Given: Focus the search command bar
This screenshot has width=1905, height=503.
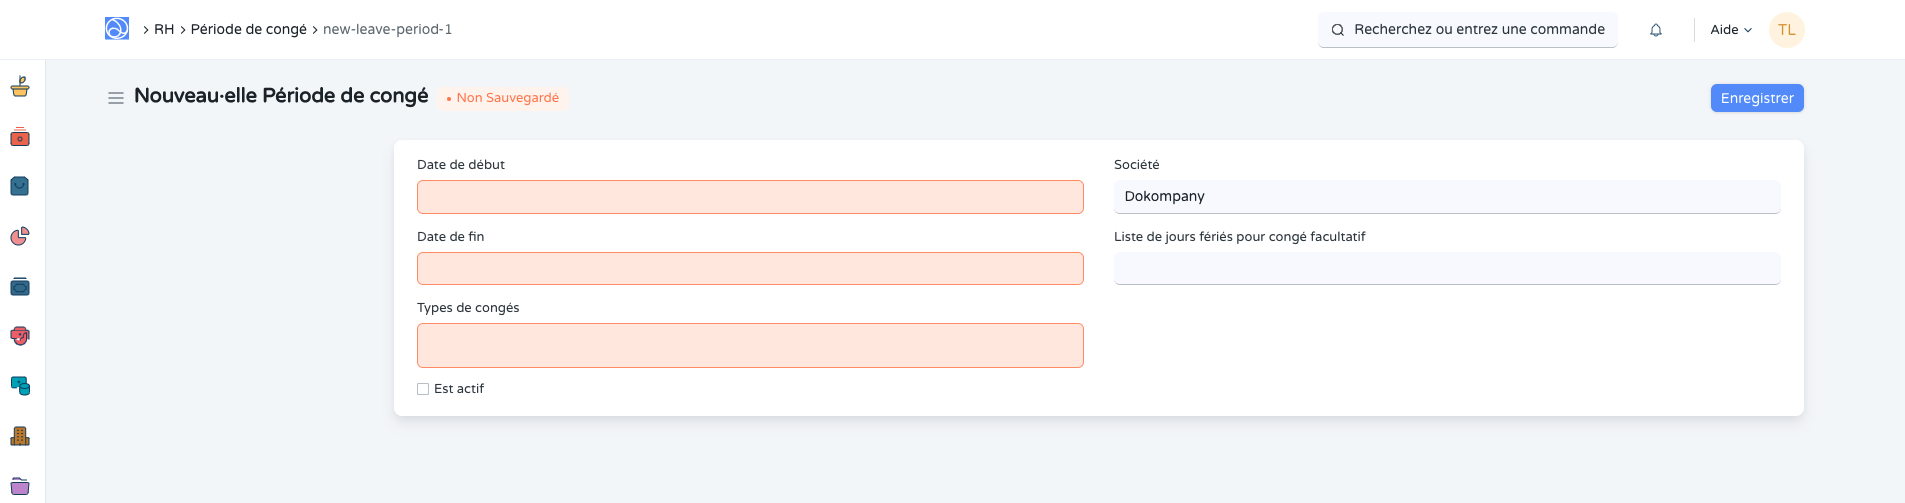Looking at the screenshot, I should pos(1468,30).
